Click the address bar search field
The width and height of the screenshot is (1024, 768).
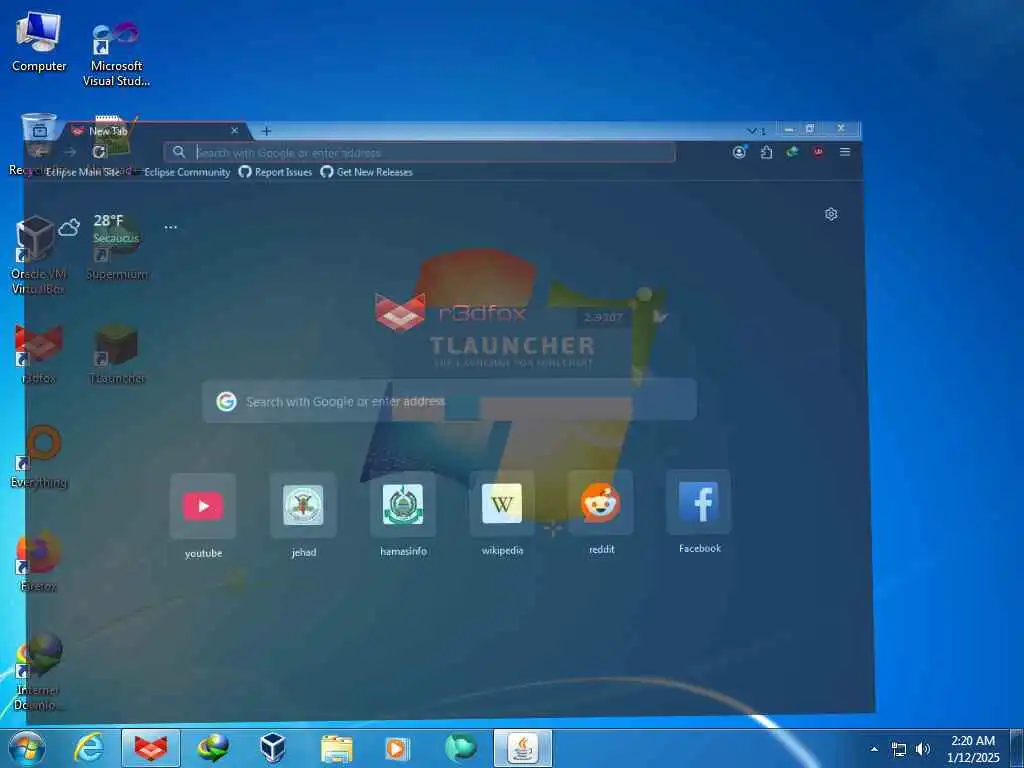click(419, 153)
